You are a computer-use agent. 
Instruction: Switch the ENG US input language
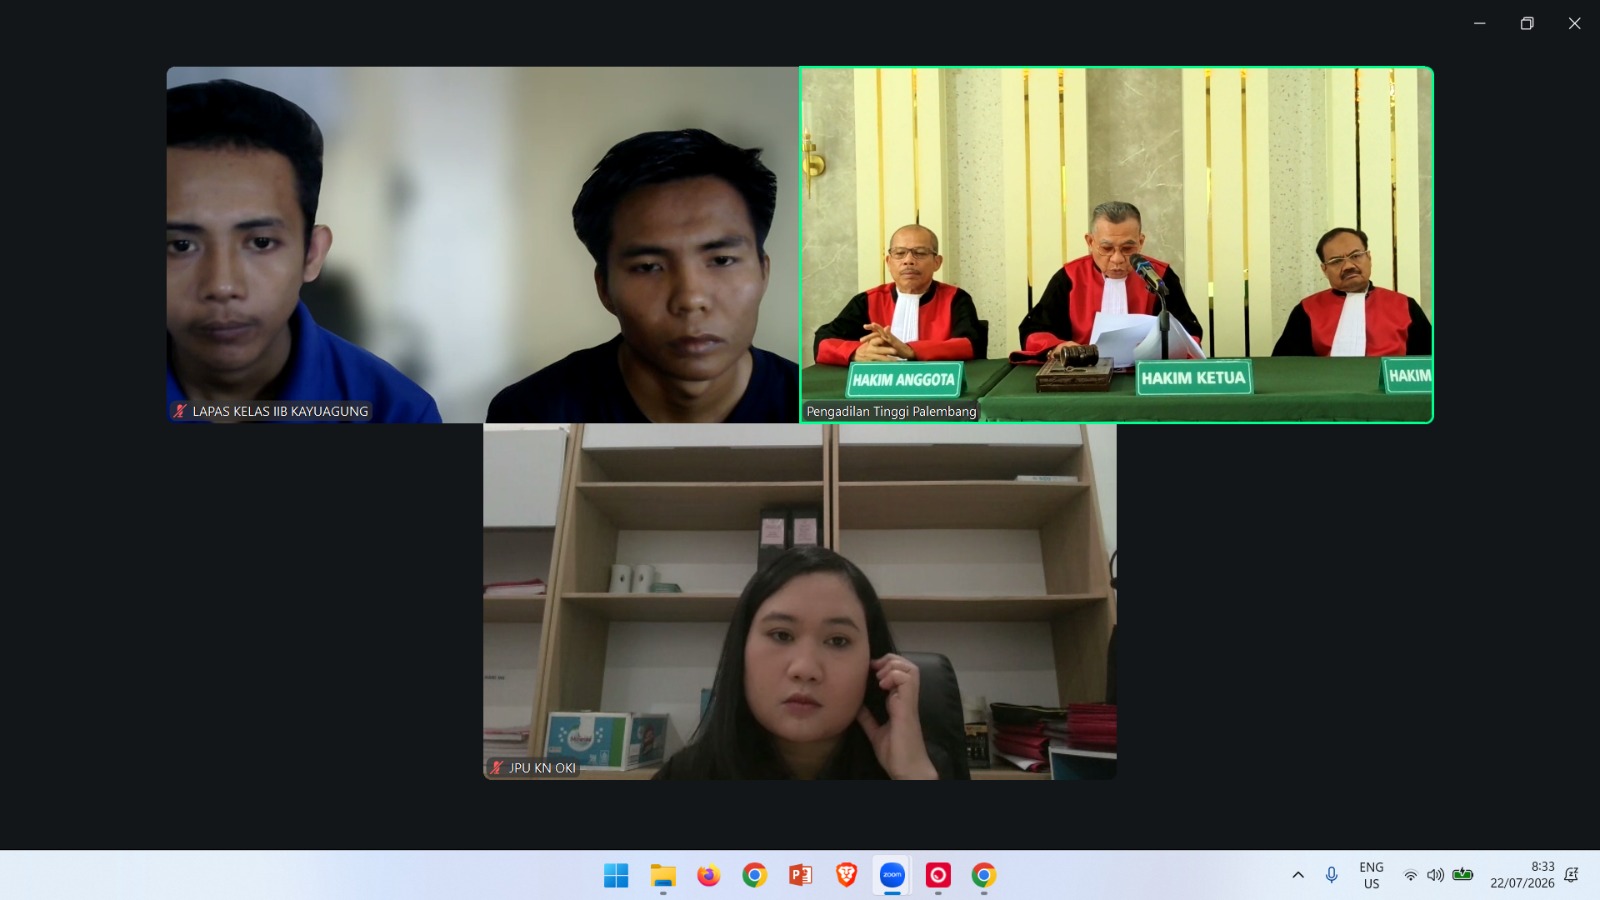coord(1371,875)
